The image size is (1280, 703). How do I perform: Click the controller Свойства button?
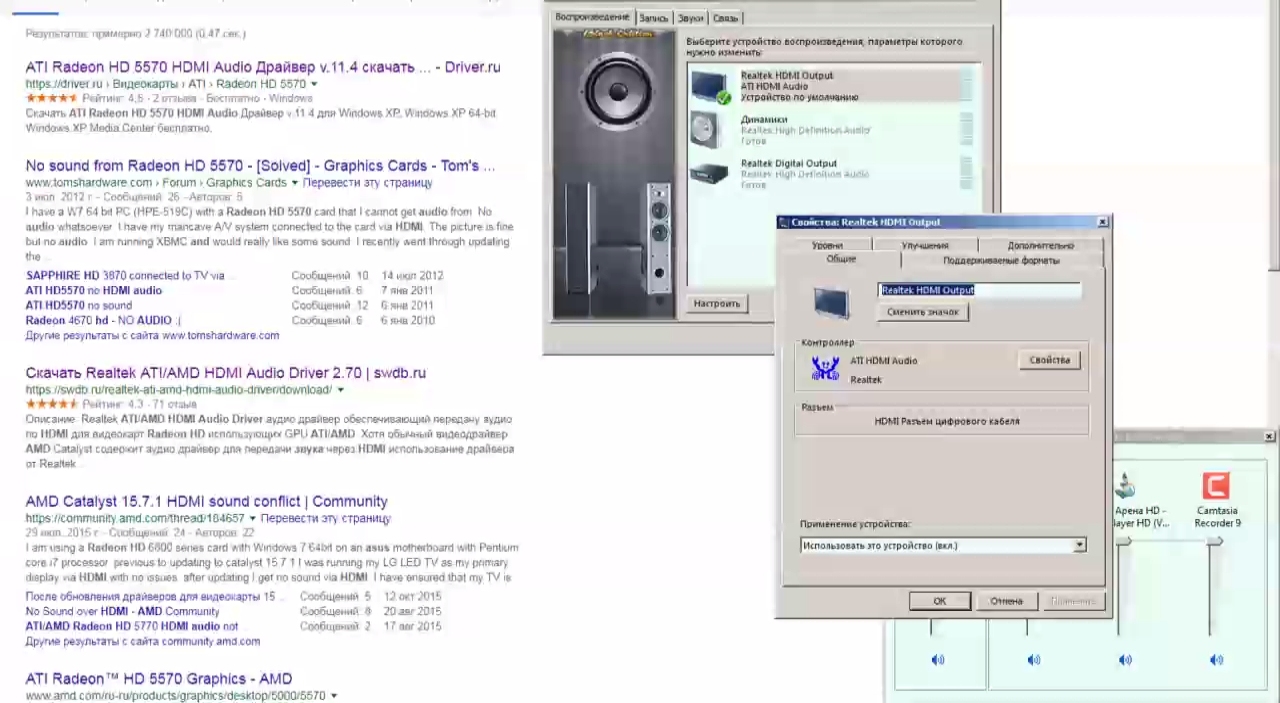[x=1049, y=360]
